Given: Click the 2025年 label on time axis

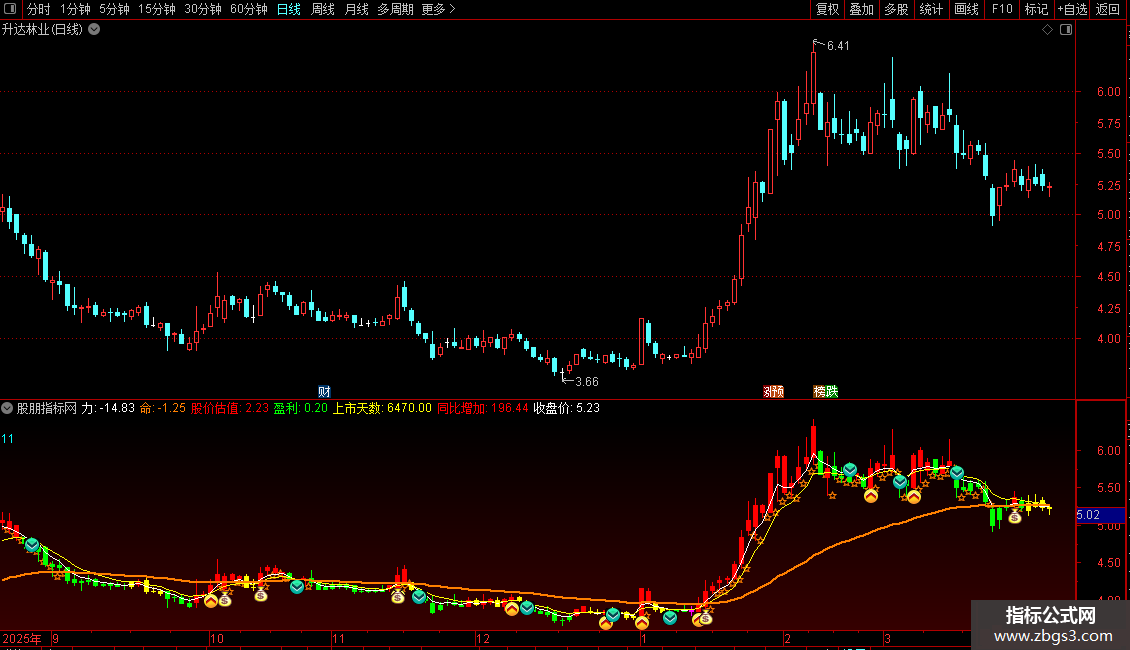Looking at the screenshot, I should point(22,638).
